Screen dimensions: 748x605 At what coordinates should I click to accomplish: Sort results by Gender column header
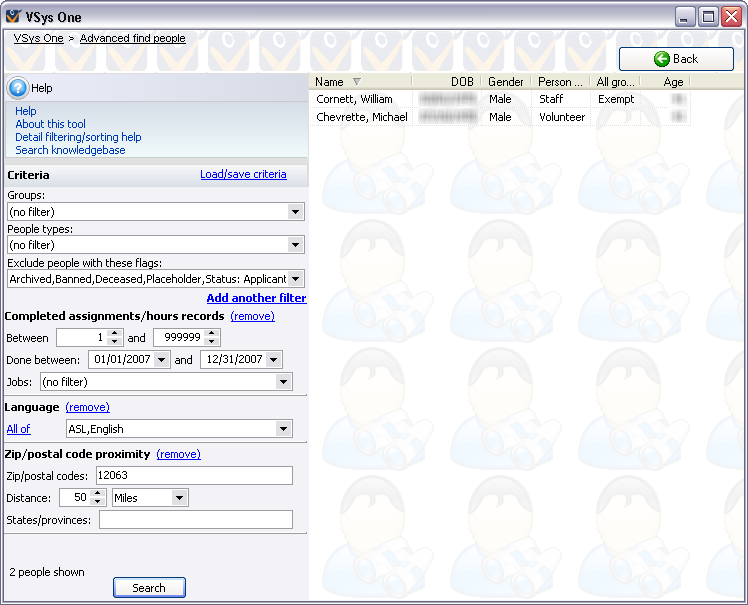pyautogui.click(x=506, y=82)
